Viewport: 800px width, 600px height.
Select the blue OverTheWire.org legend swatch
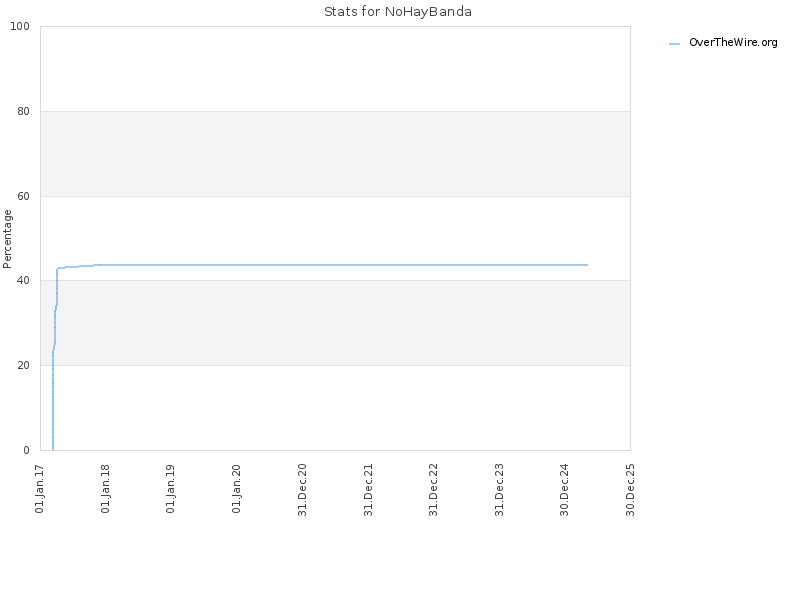(x=674, y=44)
